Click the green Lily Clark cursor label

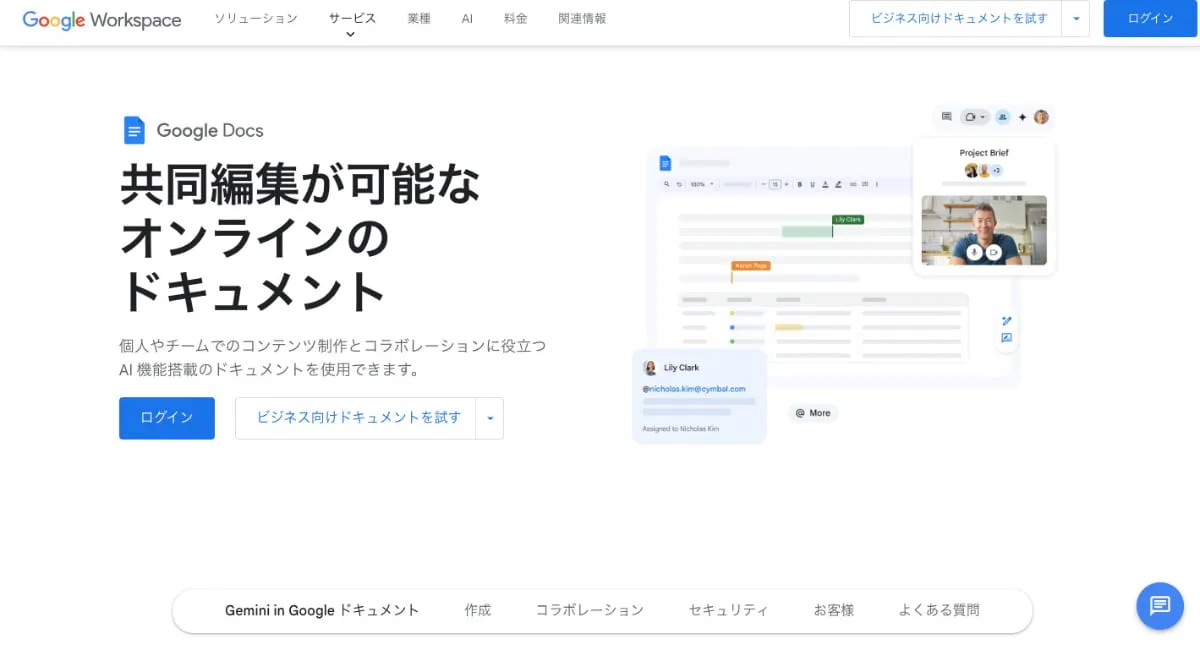pos(848,219)
